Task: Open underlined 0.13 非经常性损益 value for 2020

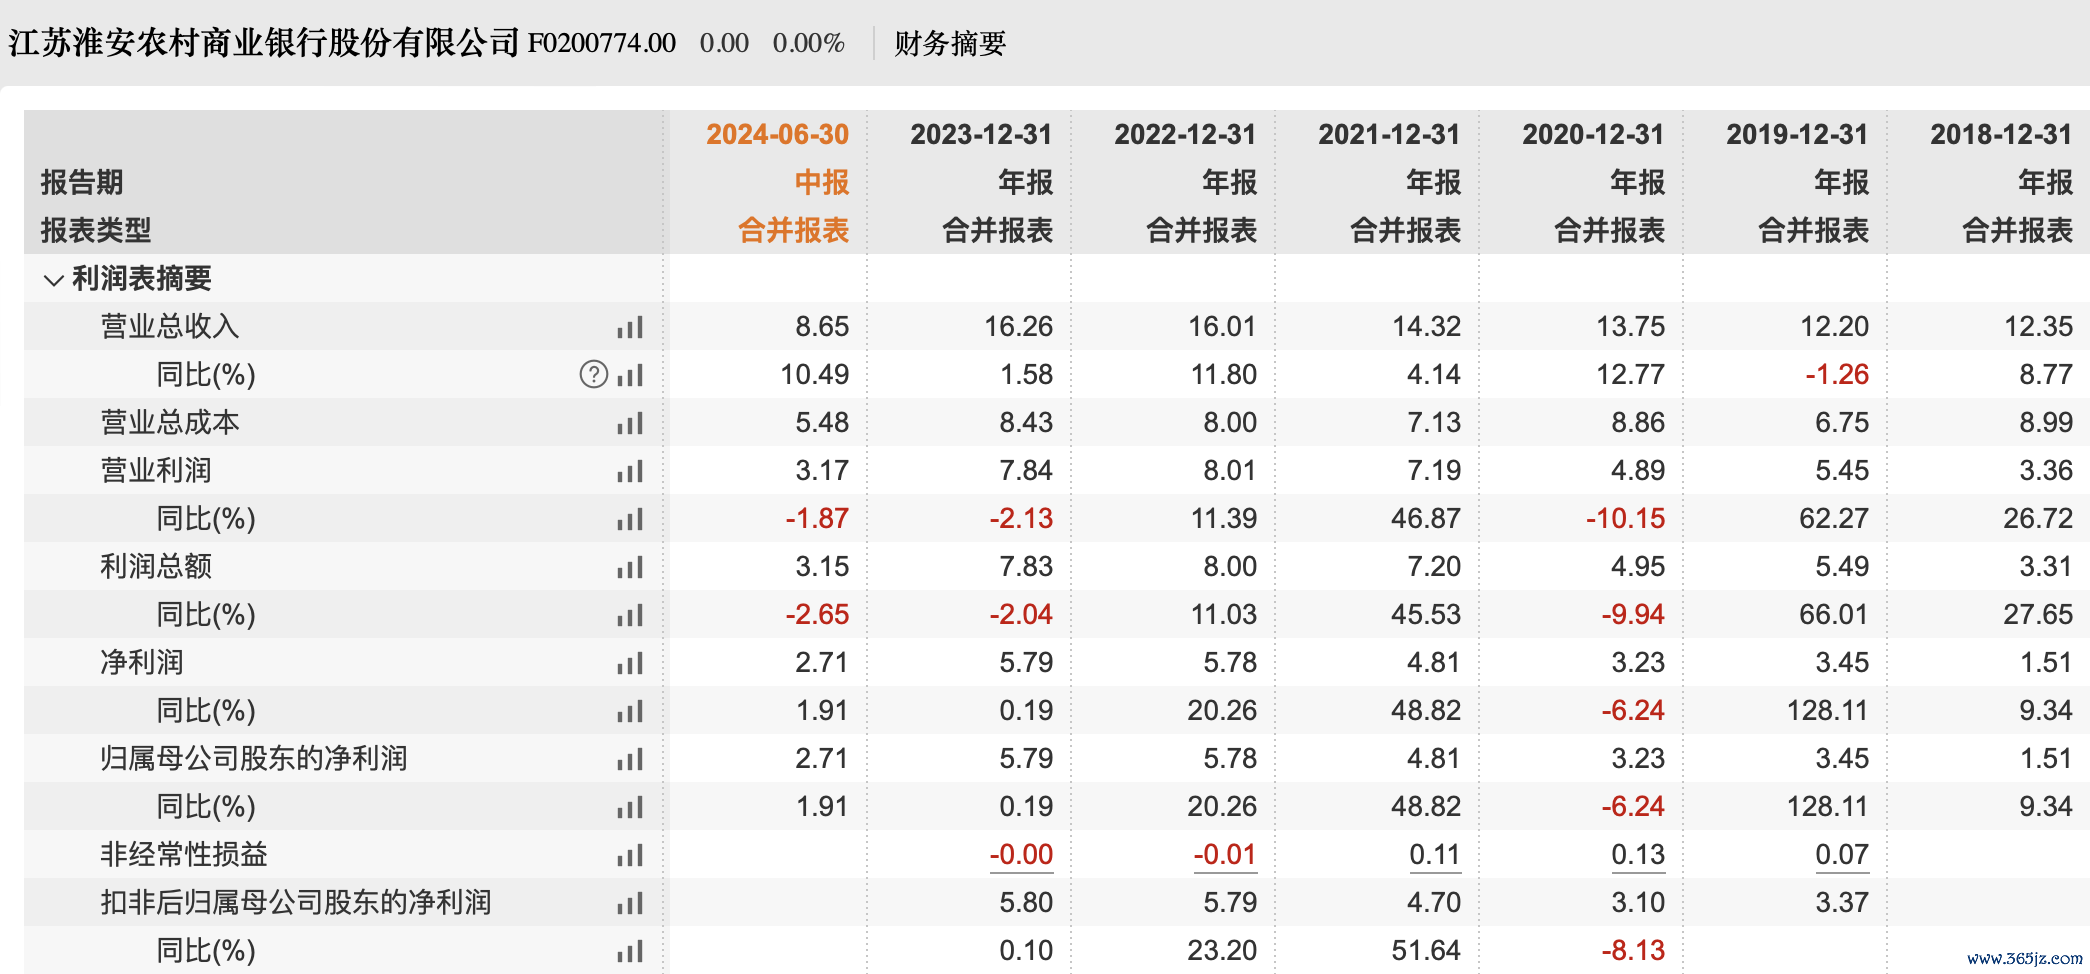Action: coord(1638,855)
